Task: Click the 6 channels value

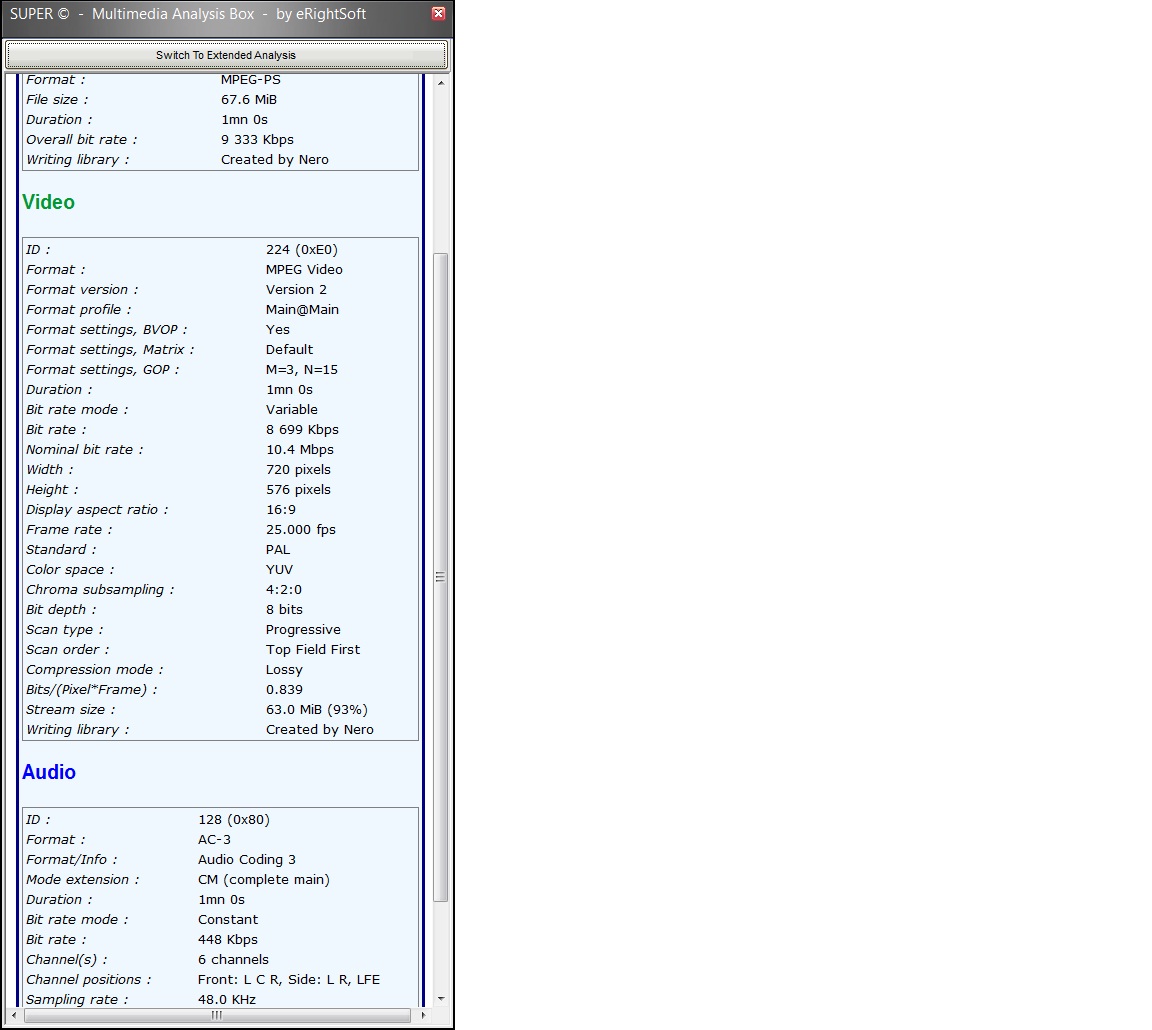Action: coord(233,959)
